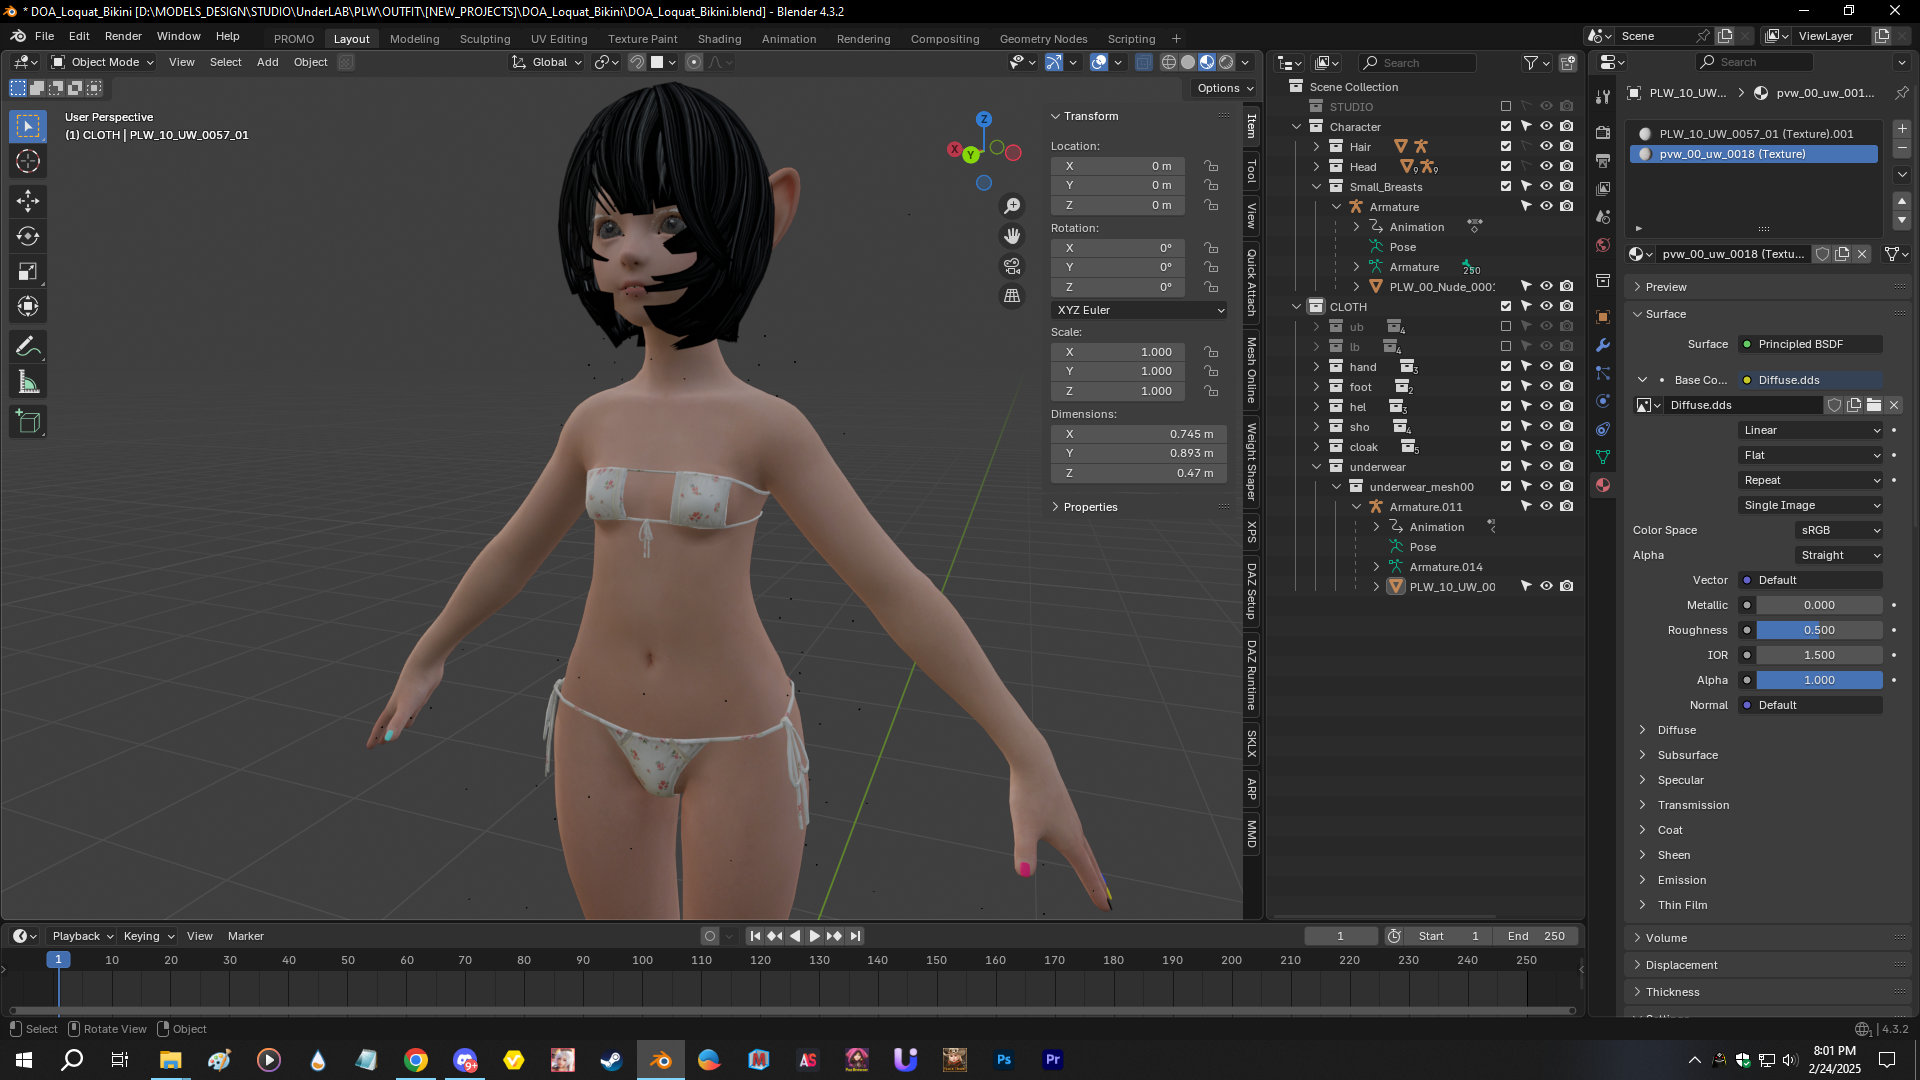Screen dimensions: 1920x1080
Task: Lock the X location value
Action: tap(1211, 166)
